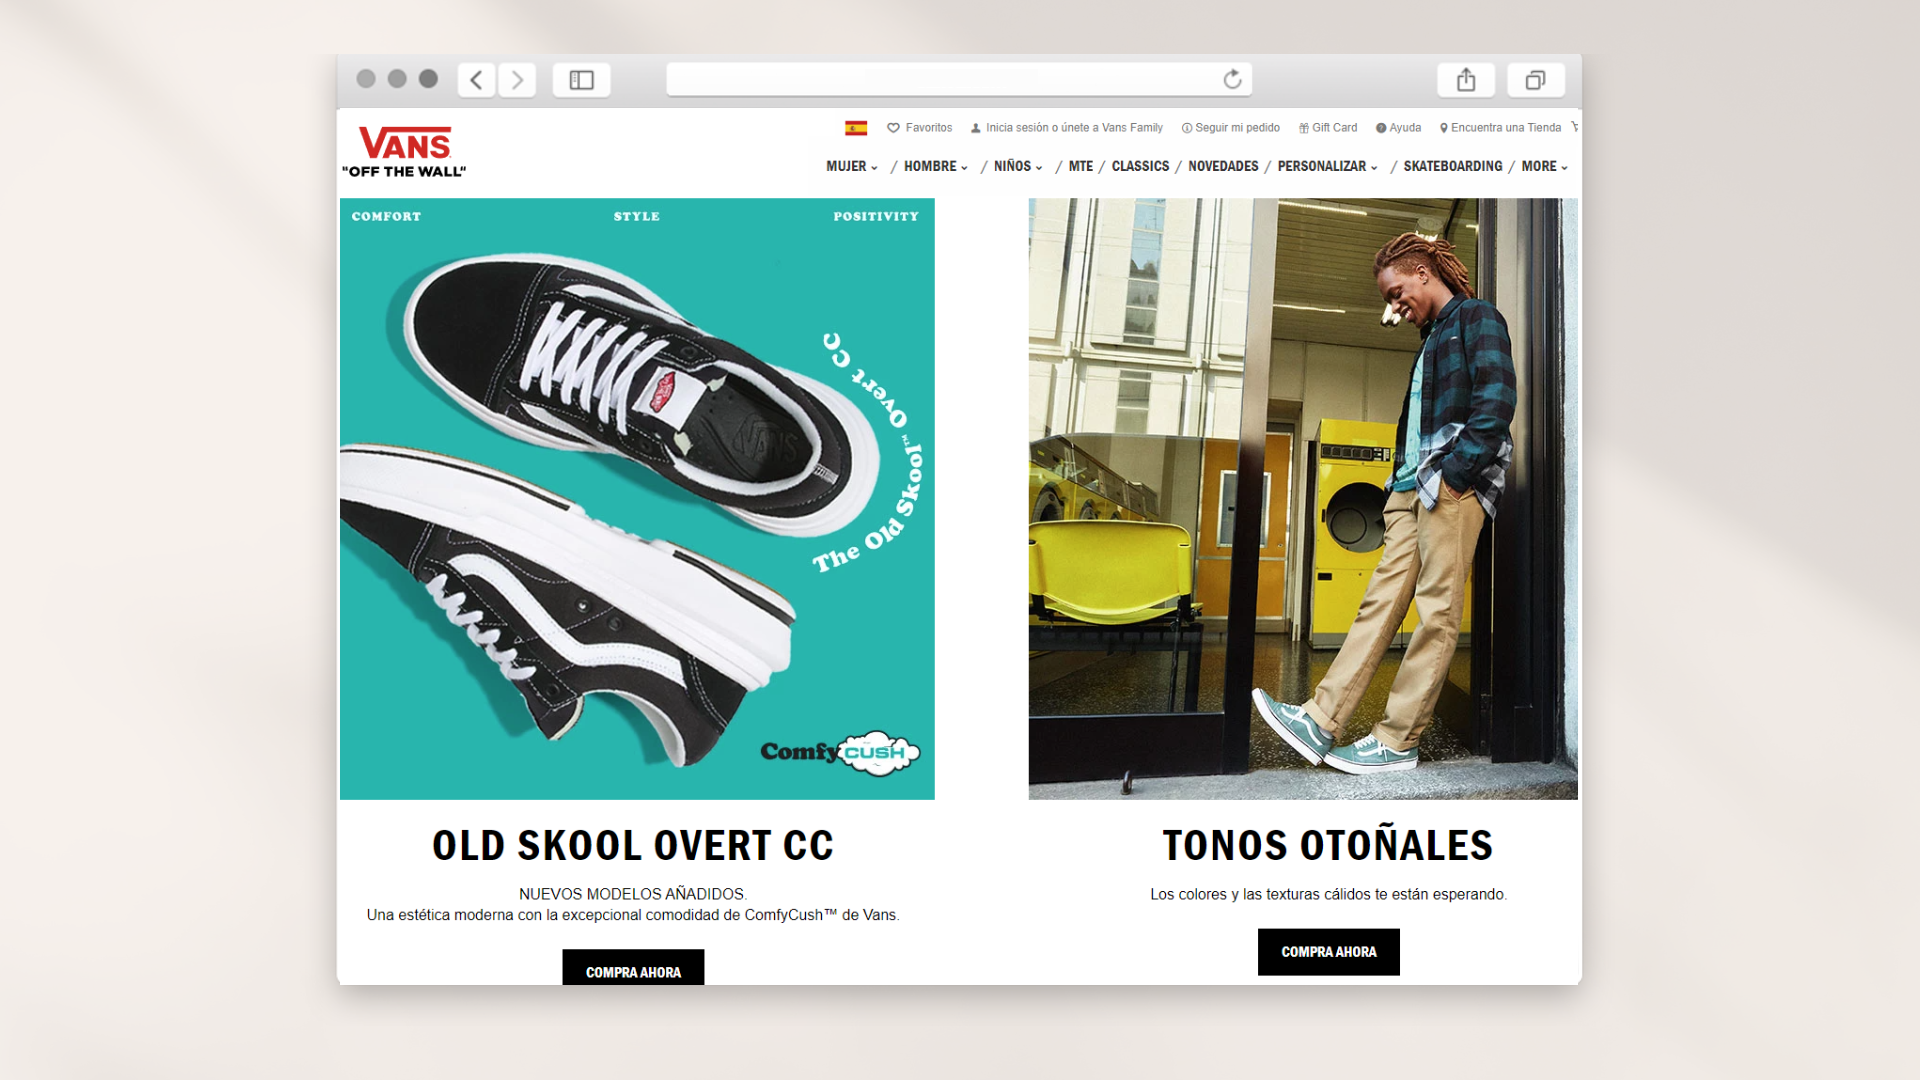Open Favoritos using the heart icon
This screenshot has width=1920, height=1080.
[x=893, y=127]
